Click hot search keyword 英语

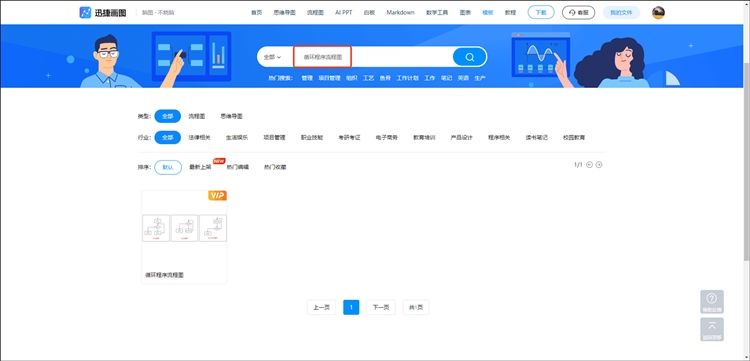[463, 78]
